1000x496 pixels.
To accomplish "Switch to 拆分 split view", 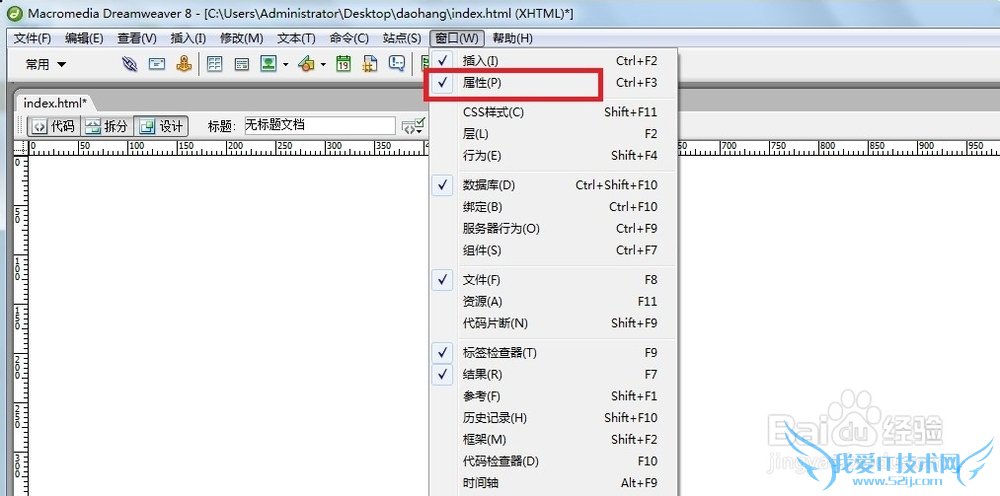I will point(107,126).
